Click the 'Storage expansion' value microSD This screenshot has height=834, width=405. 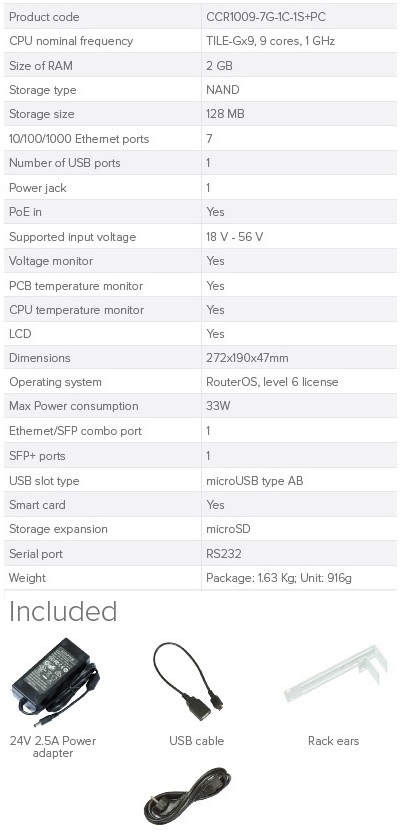pyautogui.click(x=228, y=529)
